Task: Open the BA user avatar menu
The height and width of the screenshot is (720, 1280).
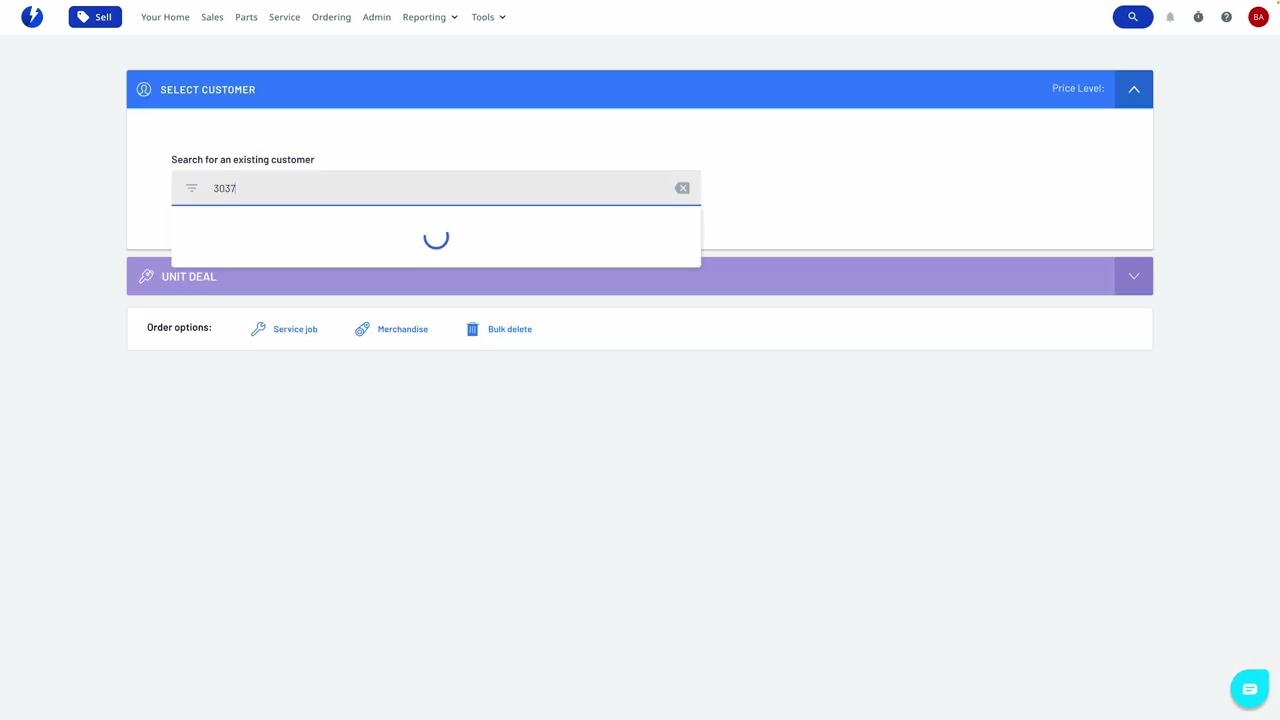Action: tap(1258, 17)
